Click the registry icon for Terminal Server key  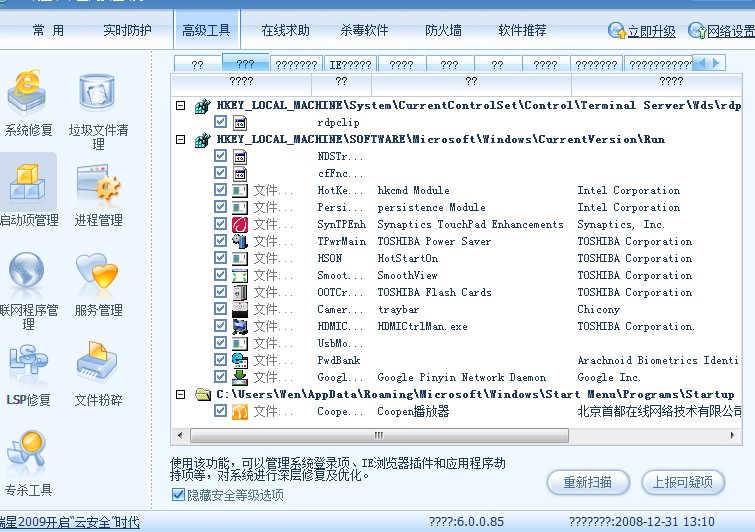(203, 105)
